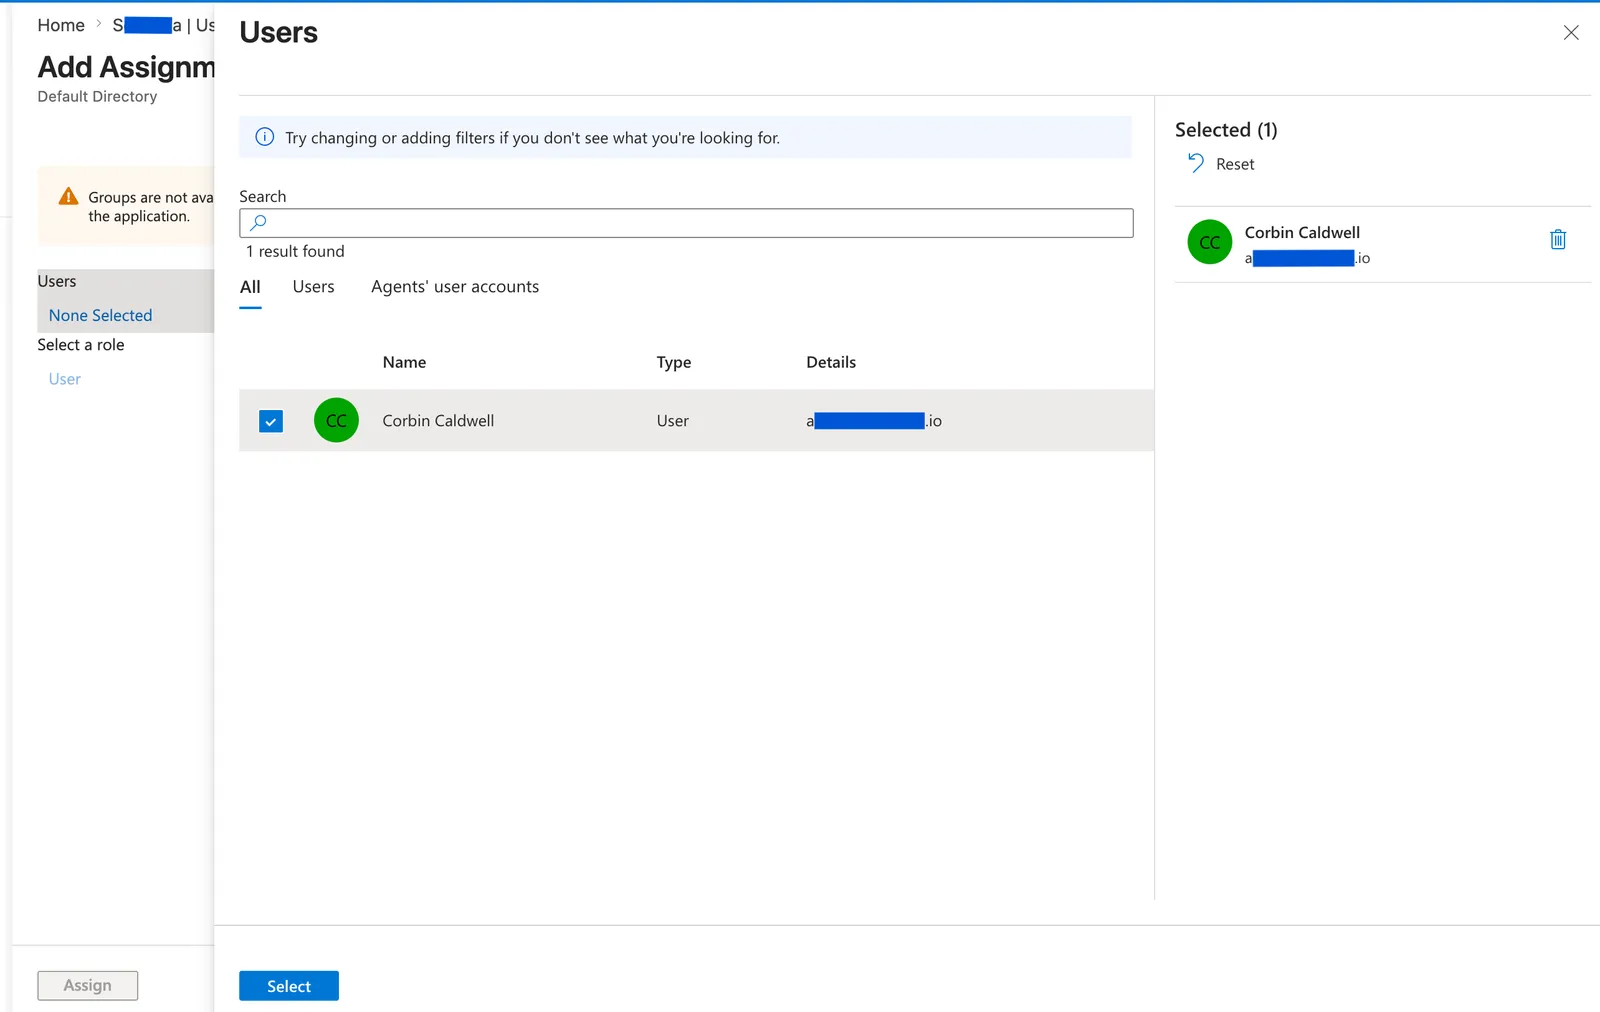Focus the Search input field
This screenshot has width=1600, height=1012.
tap(686, 223)
